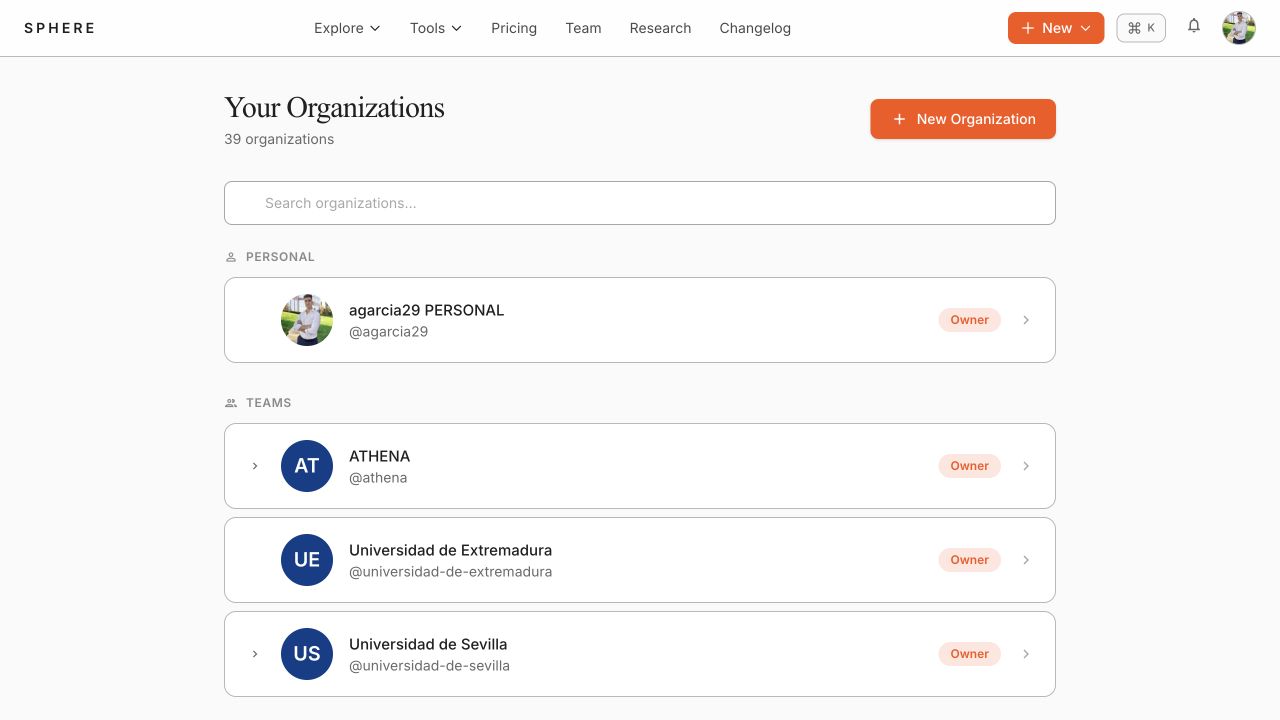Click the 39 organizations count text
1280x720 pixels.
tap(279, 139)
